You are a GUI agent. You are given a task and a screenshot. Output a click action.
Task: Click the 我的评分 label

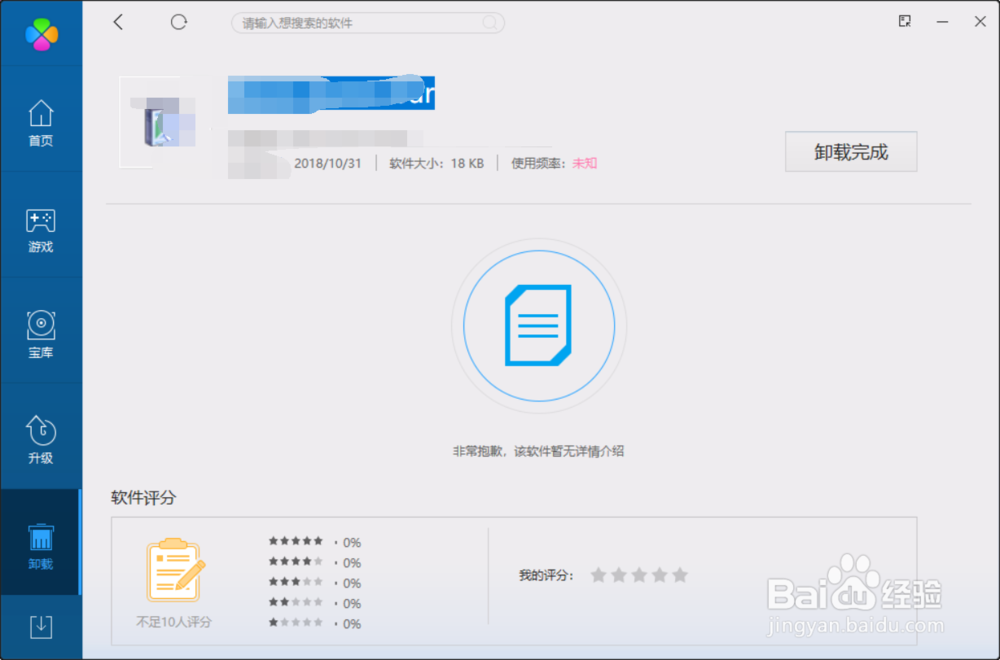tap(546, 575)
